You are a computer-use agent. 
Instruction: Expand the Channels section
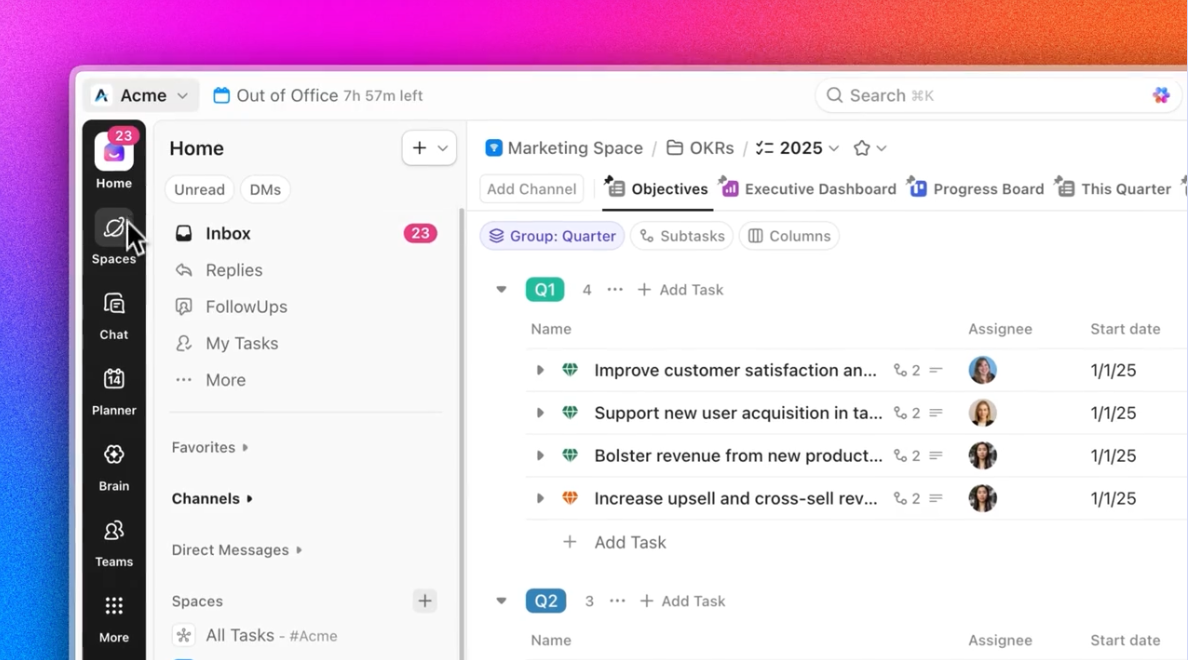[x=212, y=498]
